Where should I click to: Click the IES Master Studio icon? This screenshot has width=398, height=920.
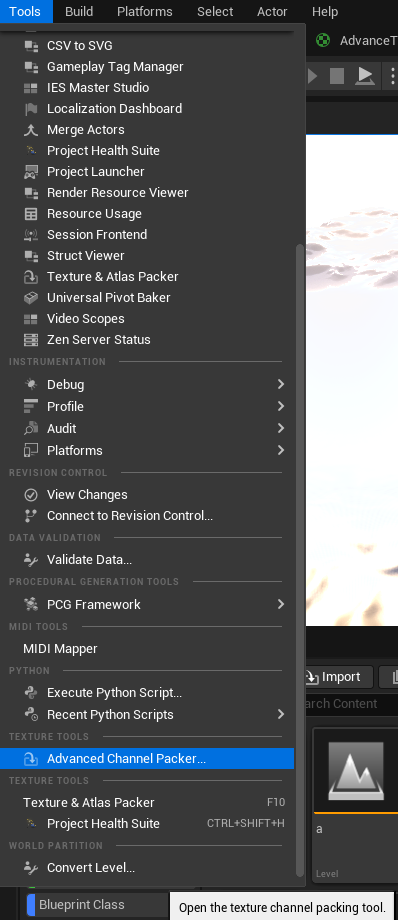tap(31, 88)
